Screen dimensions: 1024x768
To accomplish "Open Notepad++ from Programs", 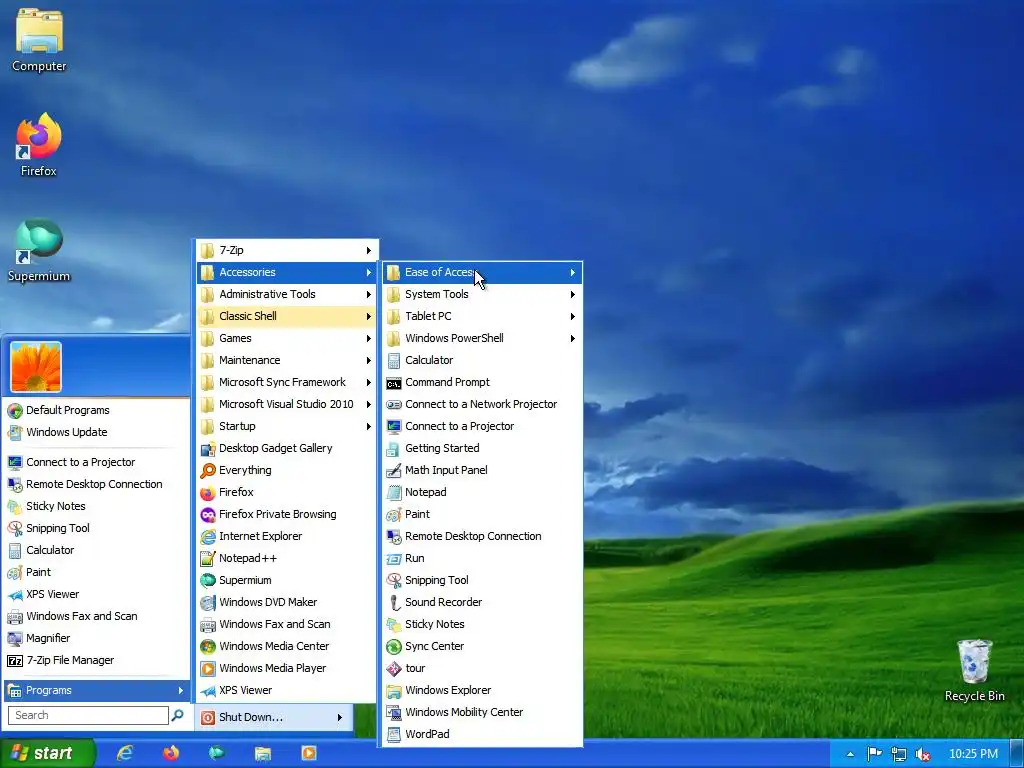I will [287, 558].
